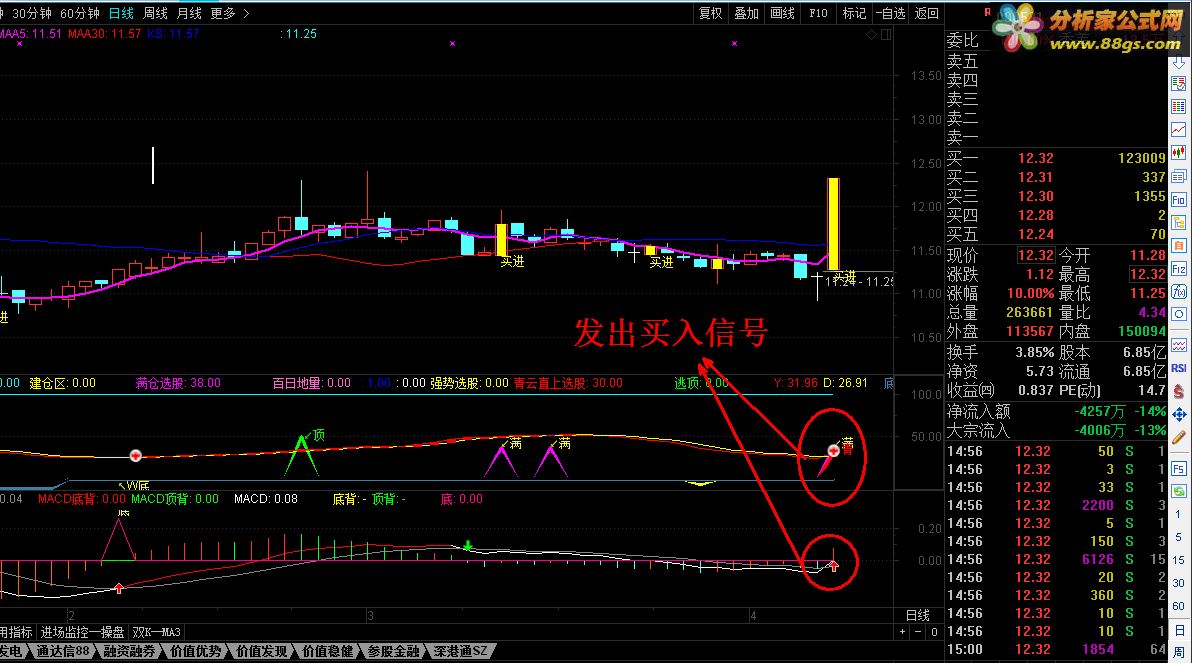This screenshot has width=1192, height=663.
Task: Click the quote table grid sidebar icon
Action: click(x=1178, y=106)
